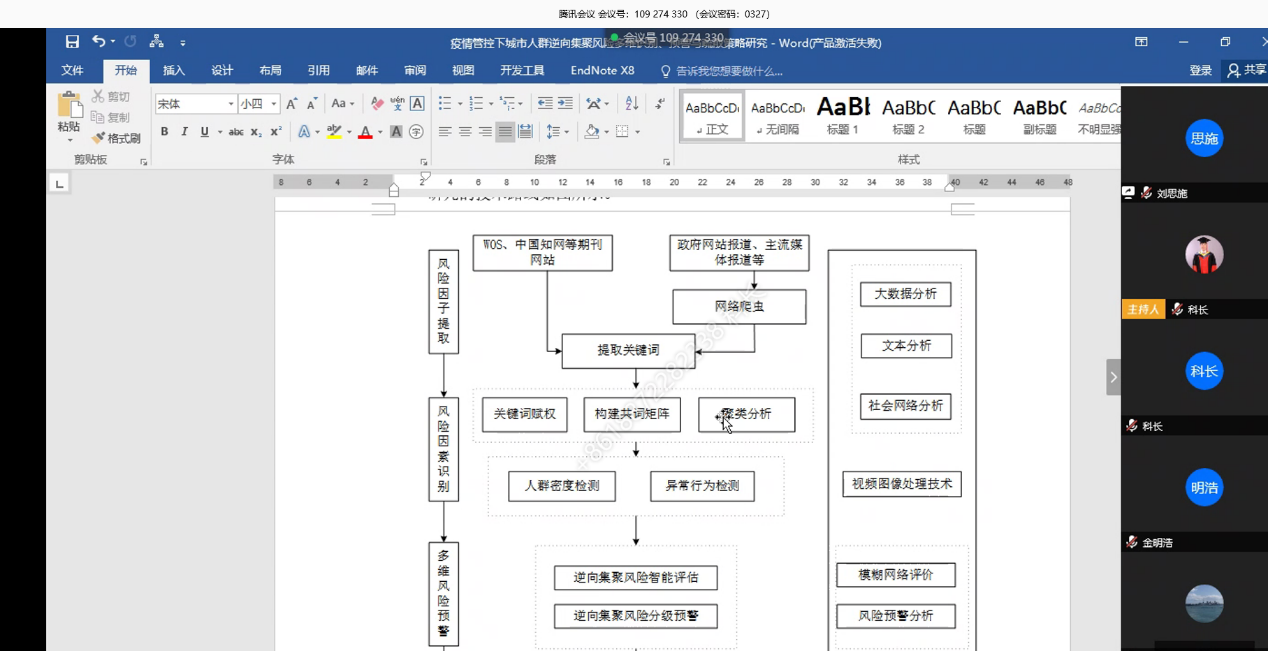Toggle bold formatting
The image size is (1268, 651).
(x=165, y=132)
